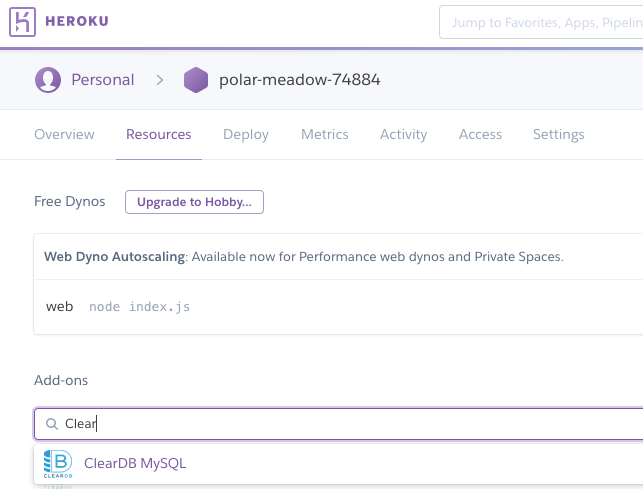Switch to the Activity tab
643x489 pixels.
point(404,134)
